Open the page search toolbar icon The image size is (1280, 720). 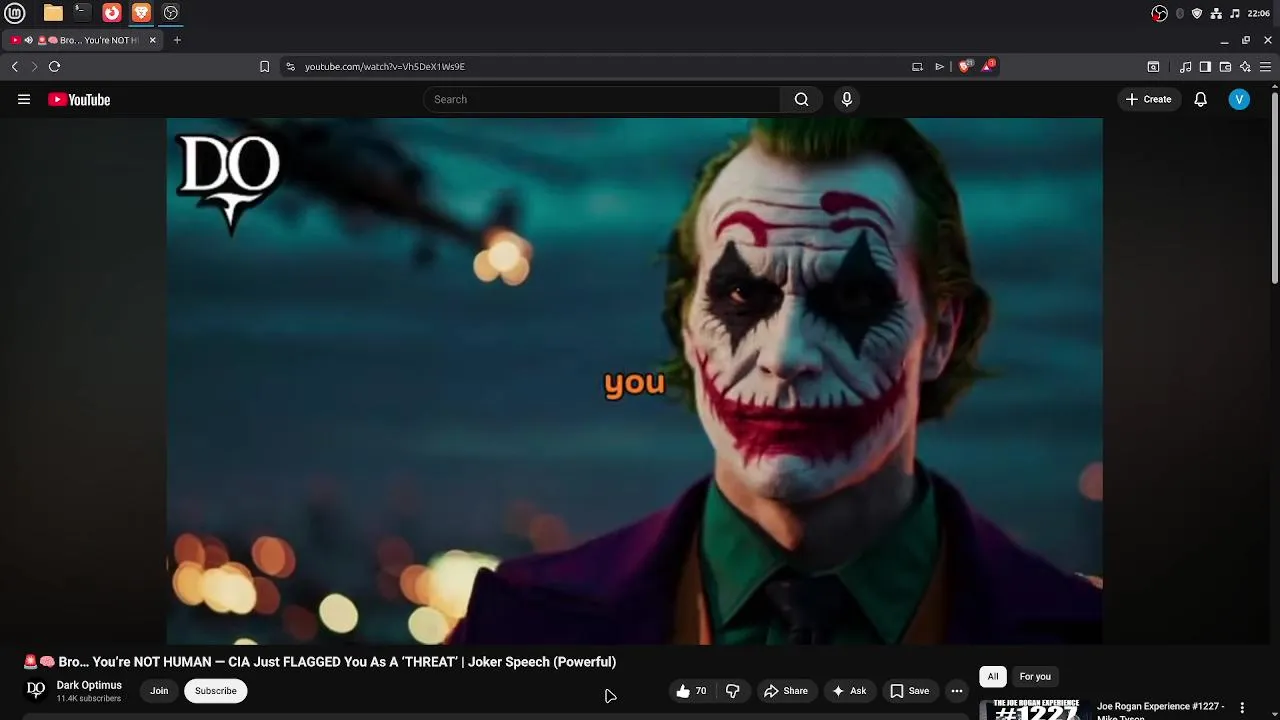tap(1153, 67)
